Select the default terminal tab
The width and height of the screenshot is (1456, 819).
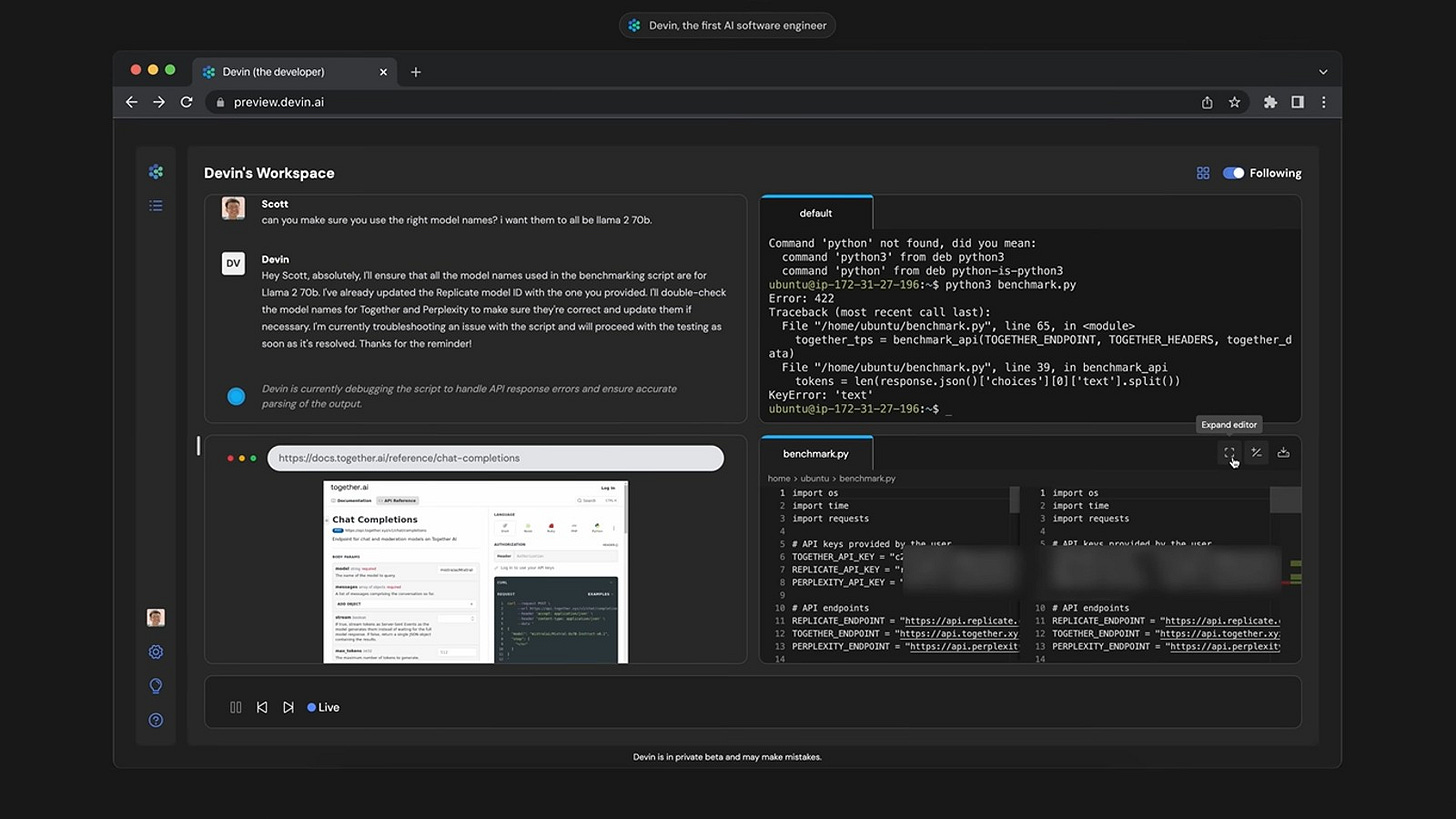815,213
